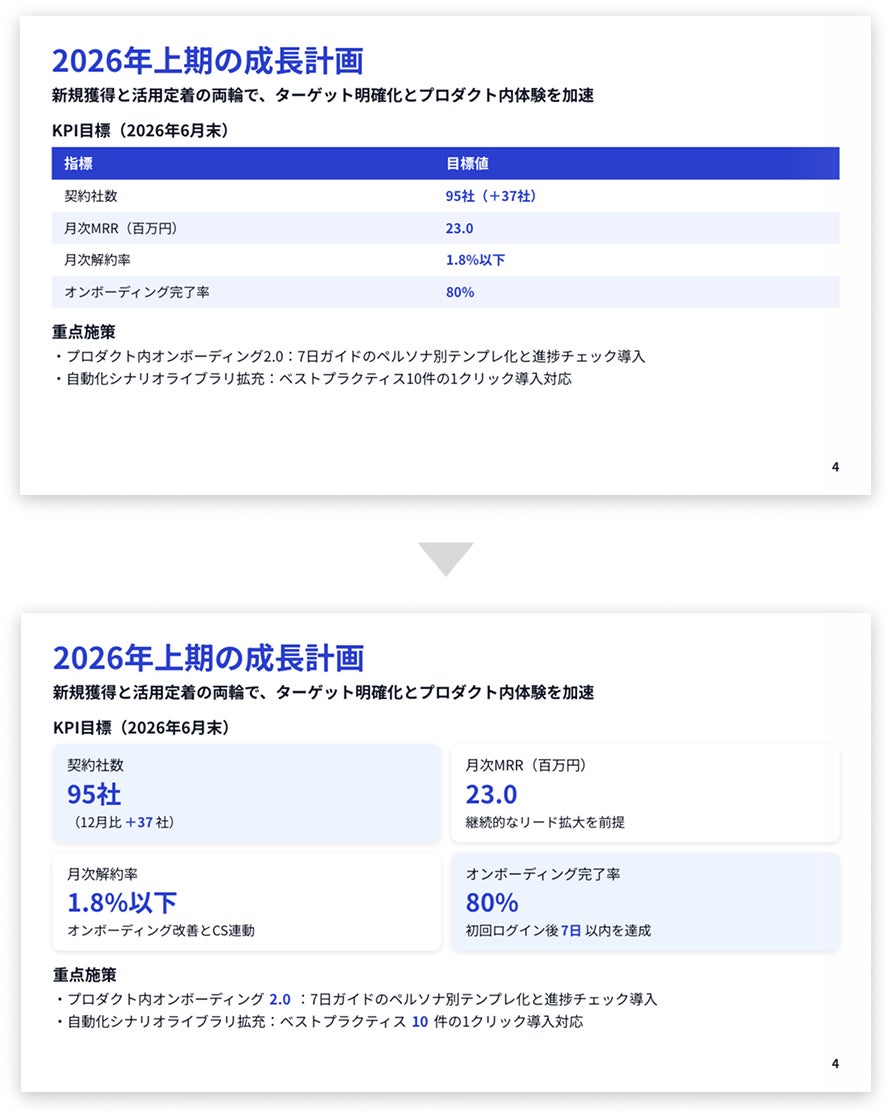The width and height of the screenshot is (891, 1116).
Task: Click the title on the card slide
Action: (209, 658)
